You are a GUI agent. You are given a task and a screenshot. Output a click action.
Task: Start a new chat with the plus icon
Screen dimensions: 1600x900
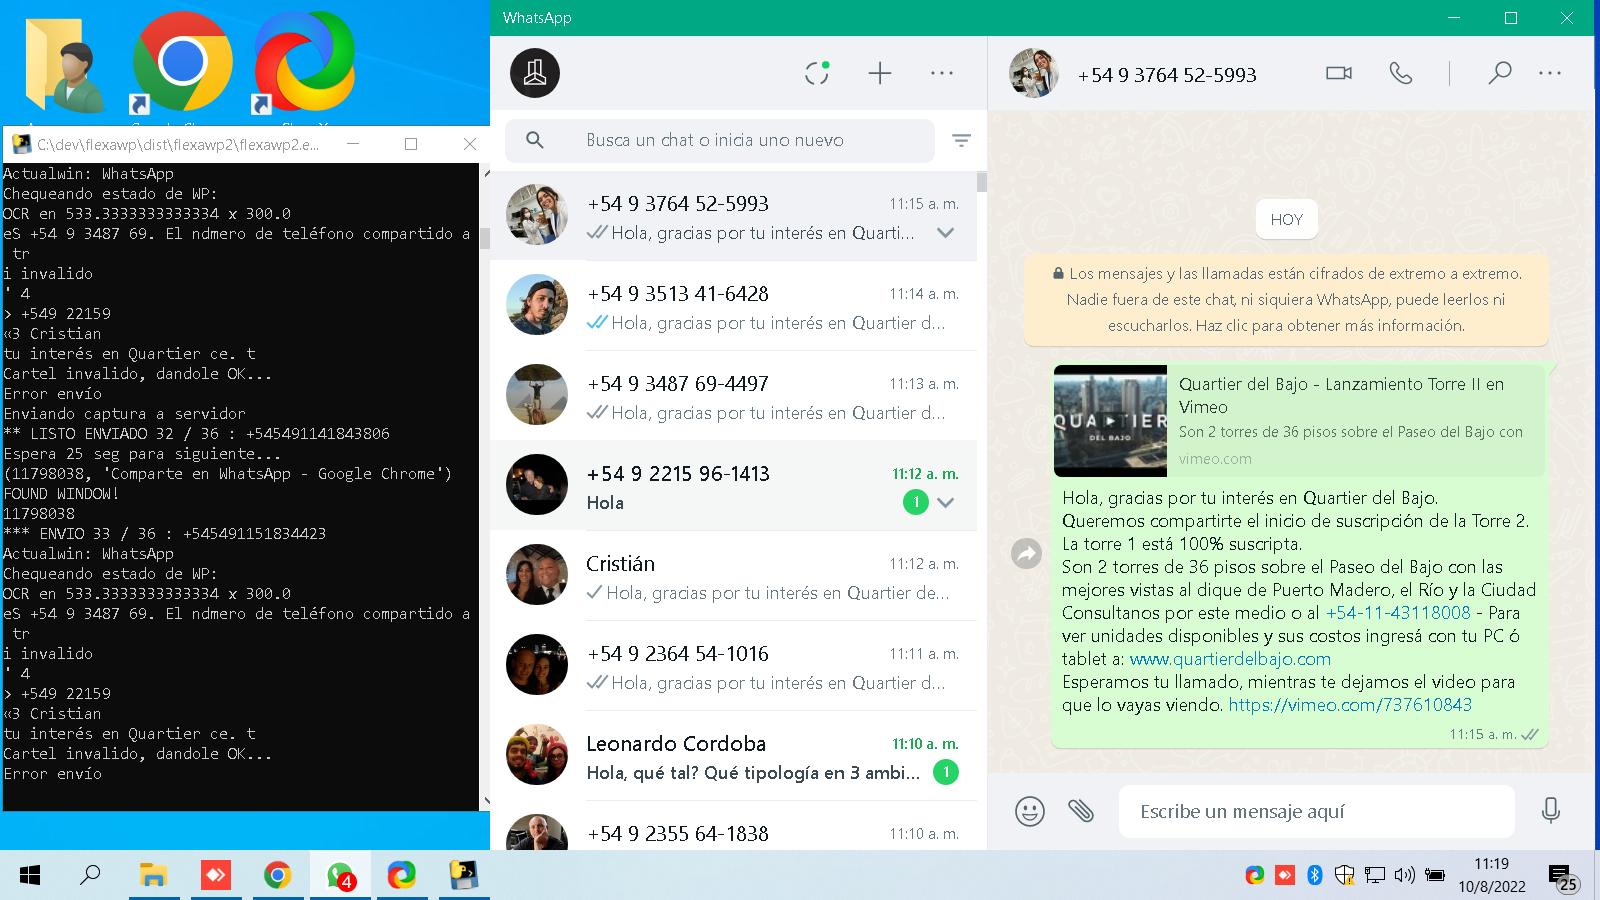pos(879,73)
